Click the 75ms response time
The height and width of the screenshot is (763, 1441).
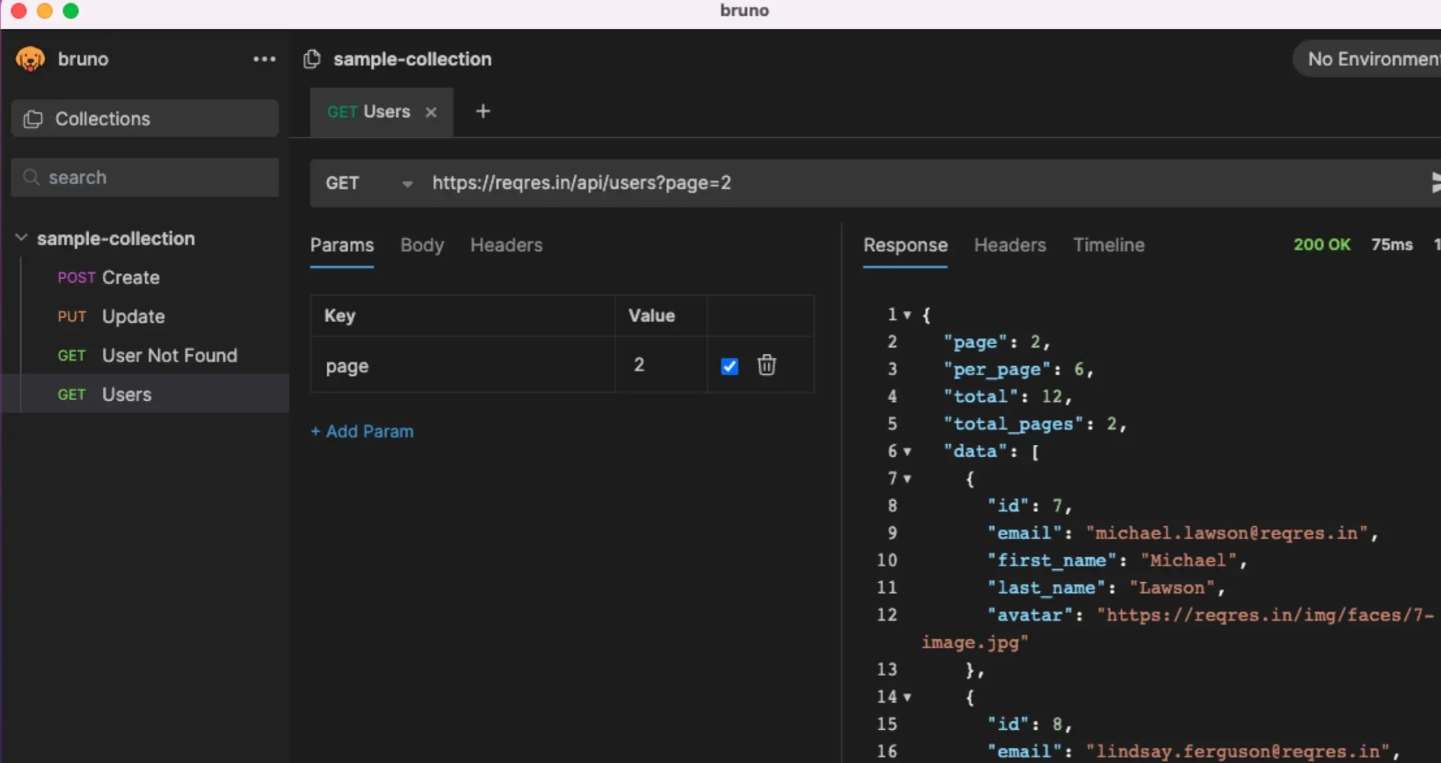(x=1392, y=245)
